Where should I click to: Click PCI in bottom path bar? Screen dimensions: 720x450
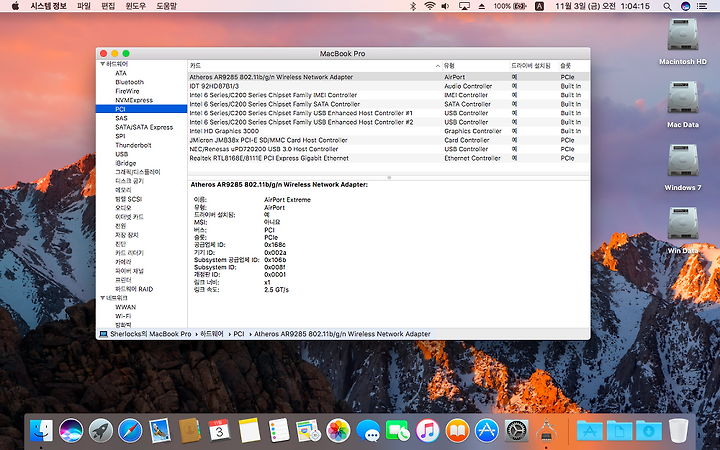pyautogui.click(x=239, y=334)
